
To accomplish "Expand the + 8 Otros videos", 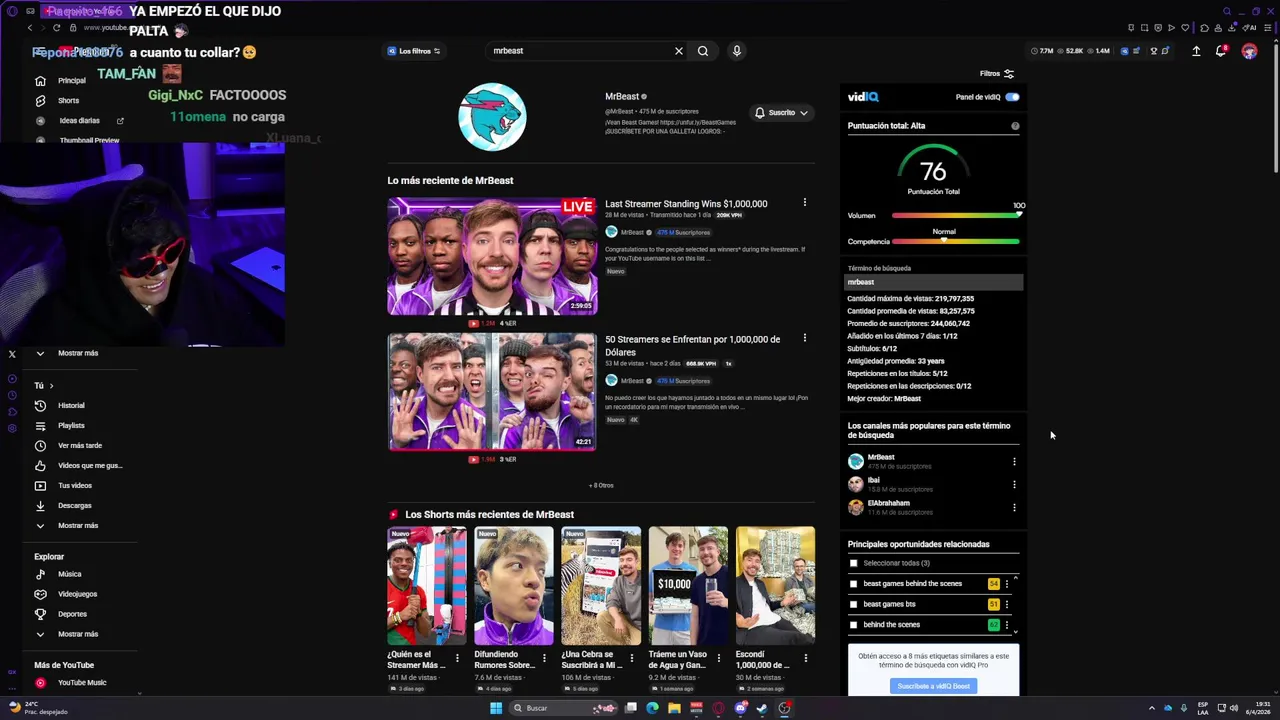I will (601, 485).
